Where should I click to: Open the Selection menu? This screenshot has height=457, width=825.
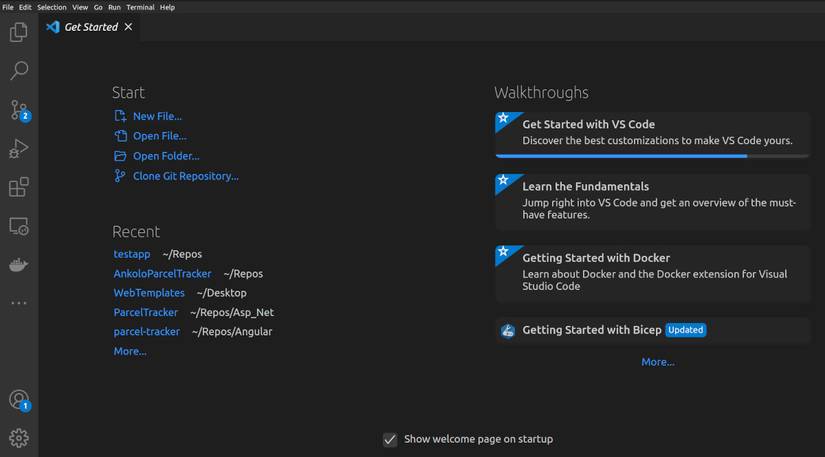52,7
